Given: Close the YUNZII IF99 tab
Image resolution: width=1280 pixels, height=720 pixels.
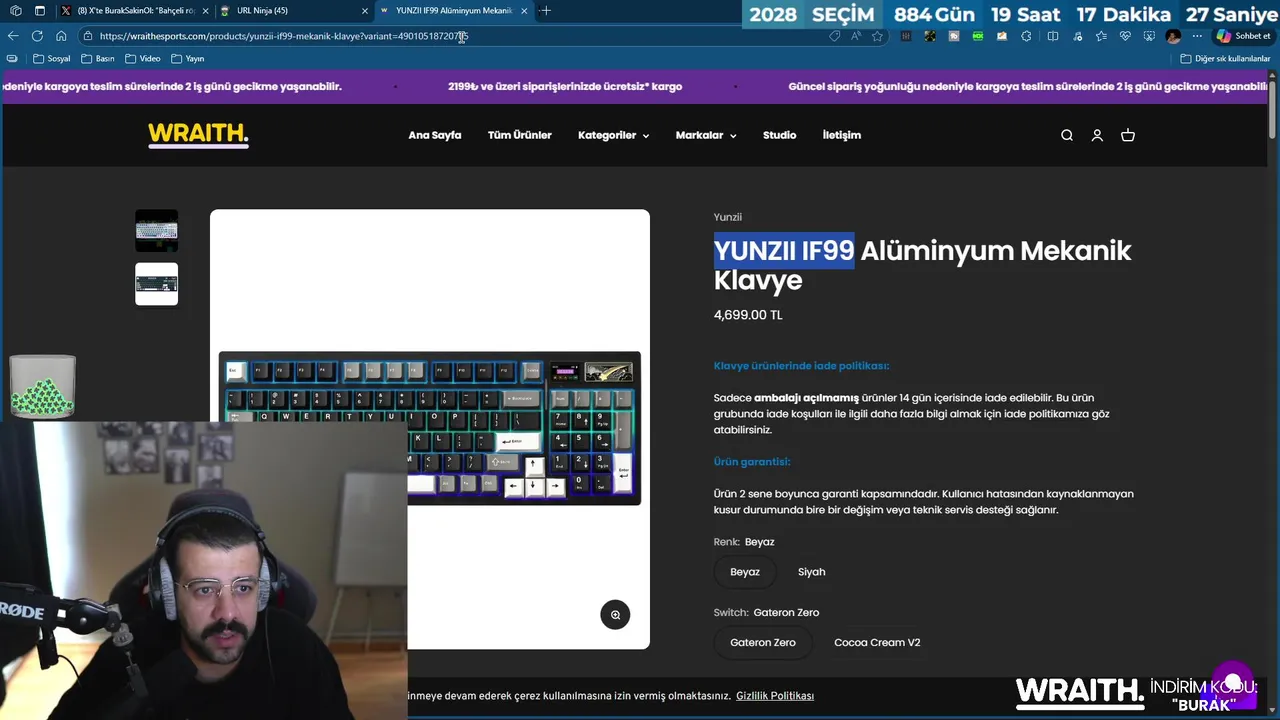Looking at the screenshot, I should click(x=524, y=11).
